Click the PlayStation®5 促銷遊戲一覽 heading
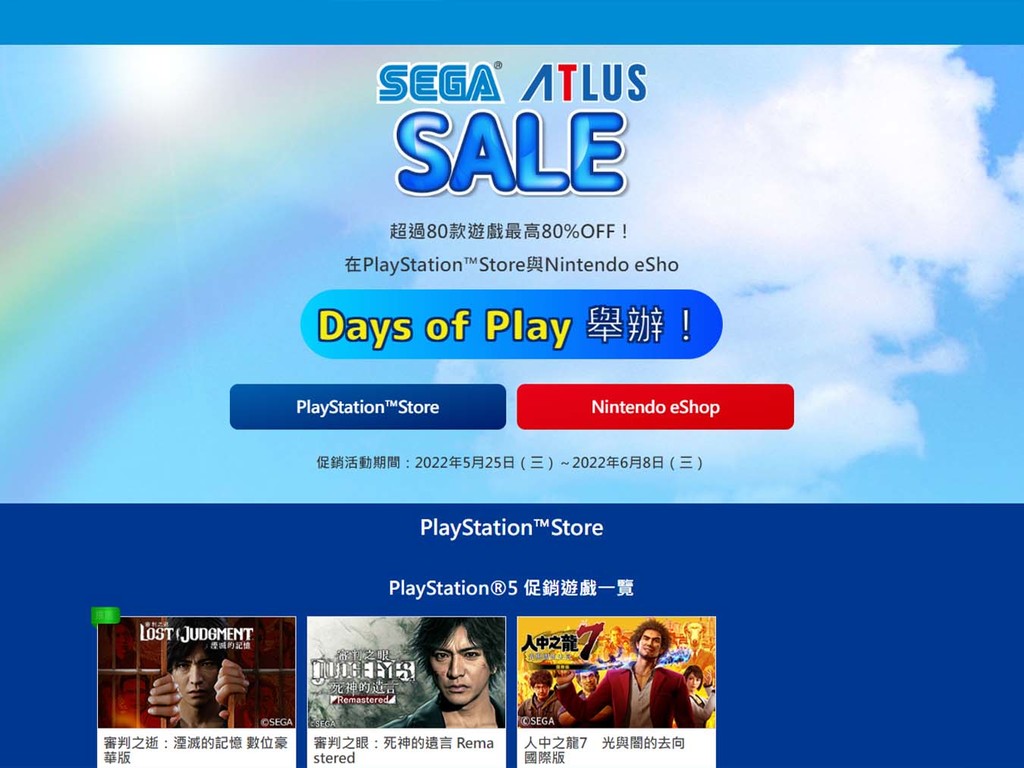 coord(511,588)
